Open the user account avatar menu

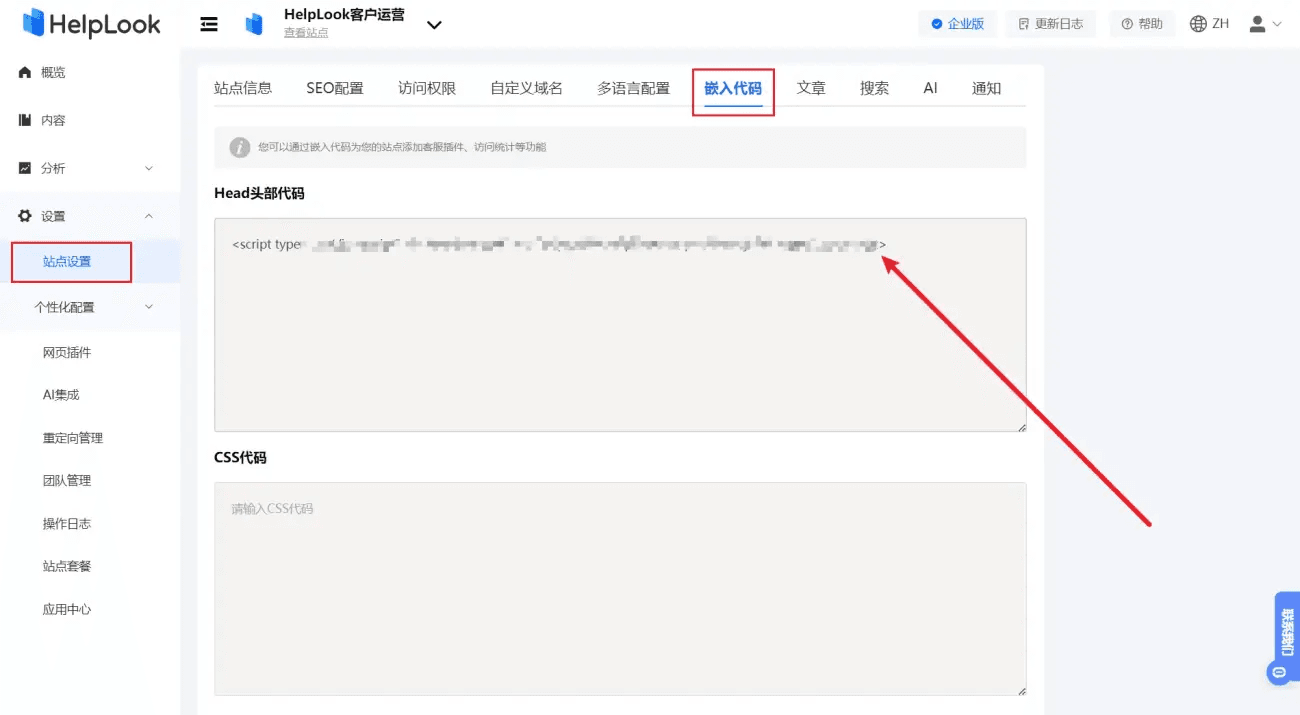tap(1265, 24)
